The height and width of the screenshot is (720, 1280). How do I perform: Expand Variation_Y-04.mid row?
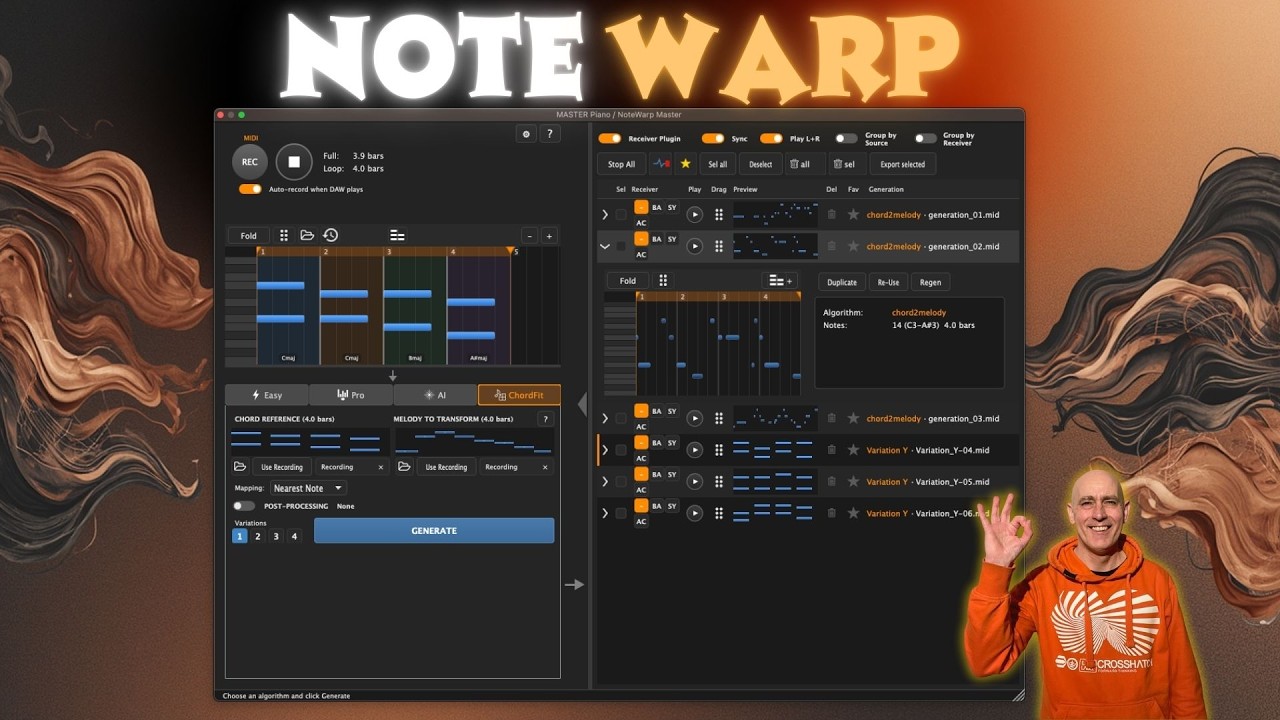pos(605,450)
